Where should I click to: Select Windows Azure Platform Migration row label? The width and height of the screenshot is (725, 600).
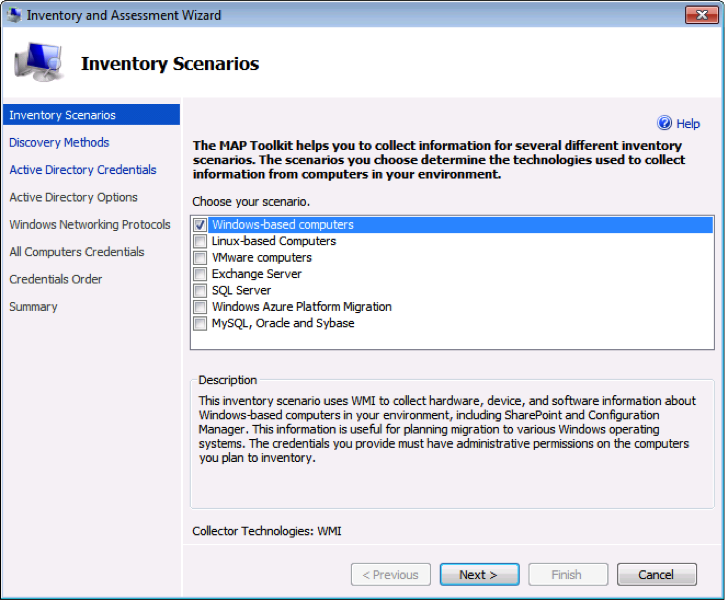[301, 306]
